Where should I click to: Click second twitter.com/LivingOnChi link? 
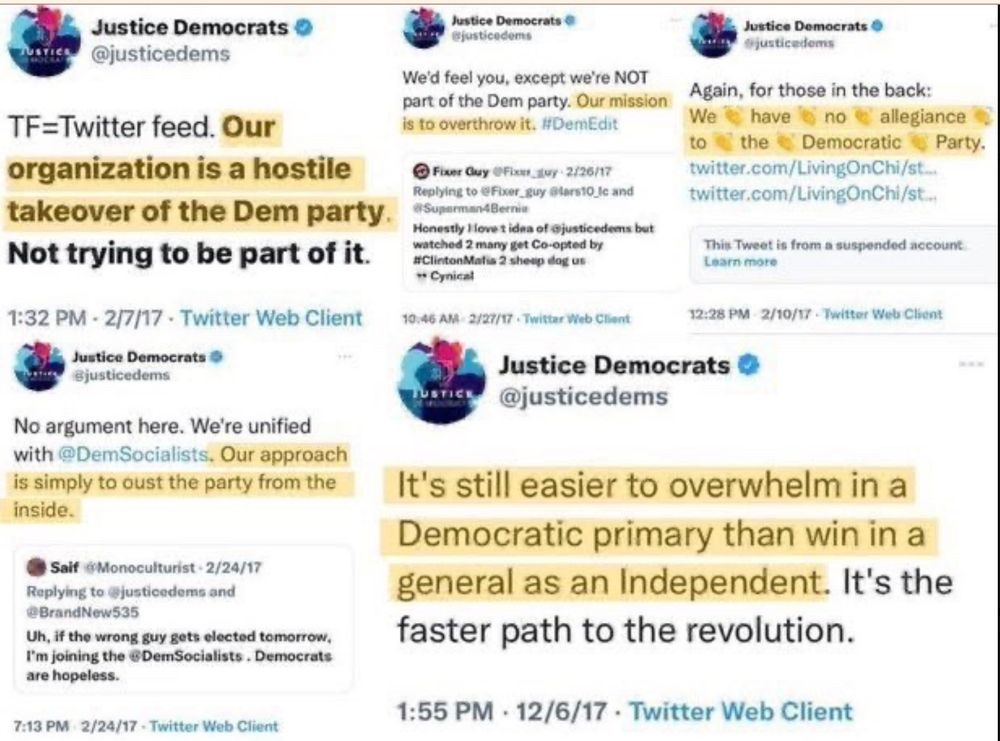pyautogui.click(x=812, y=193)
